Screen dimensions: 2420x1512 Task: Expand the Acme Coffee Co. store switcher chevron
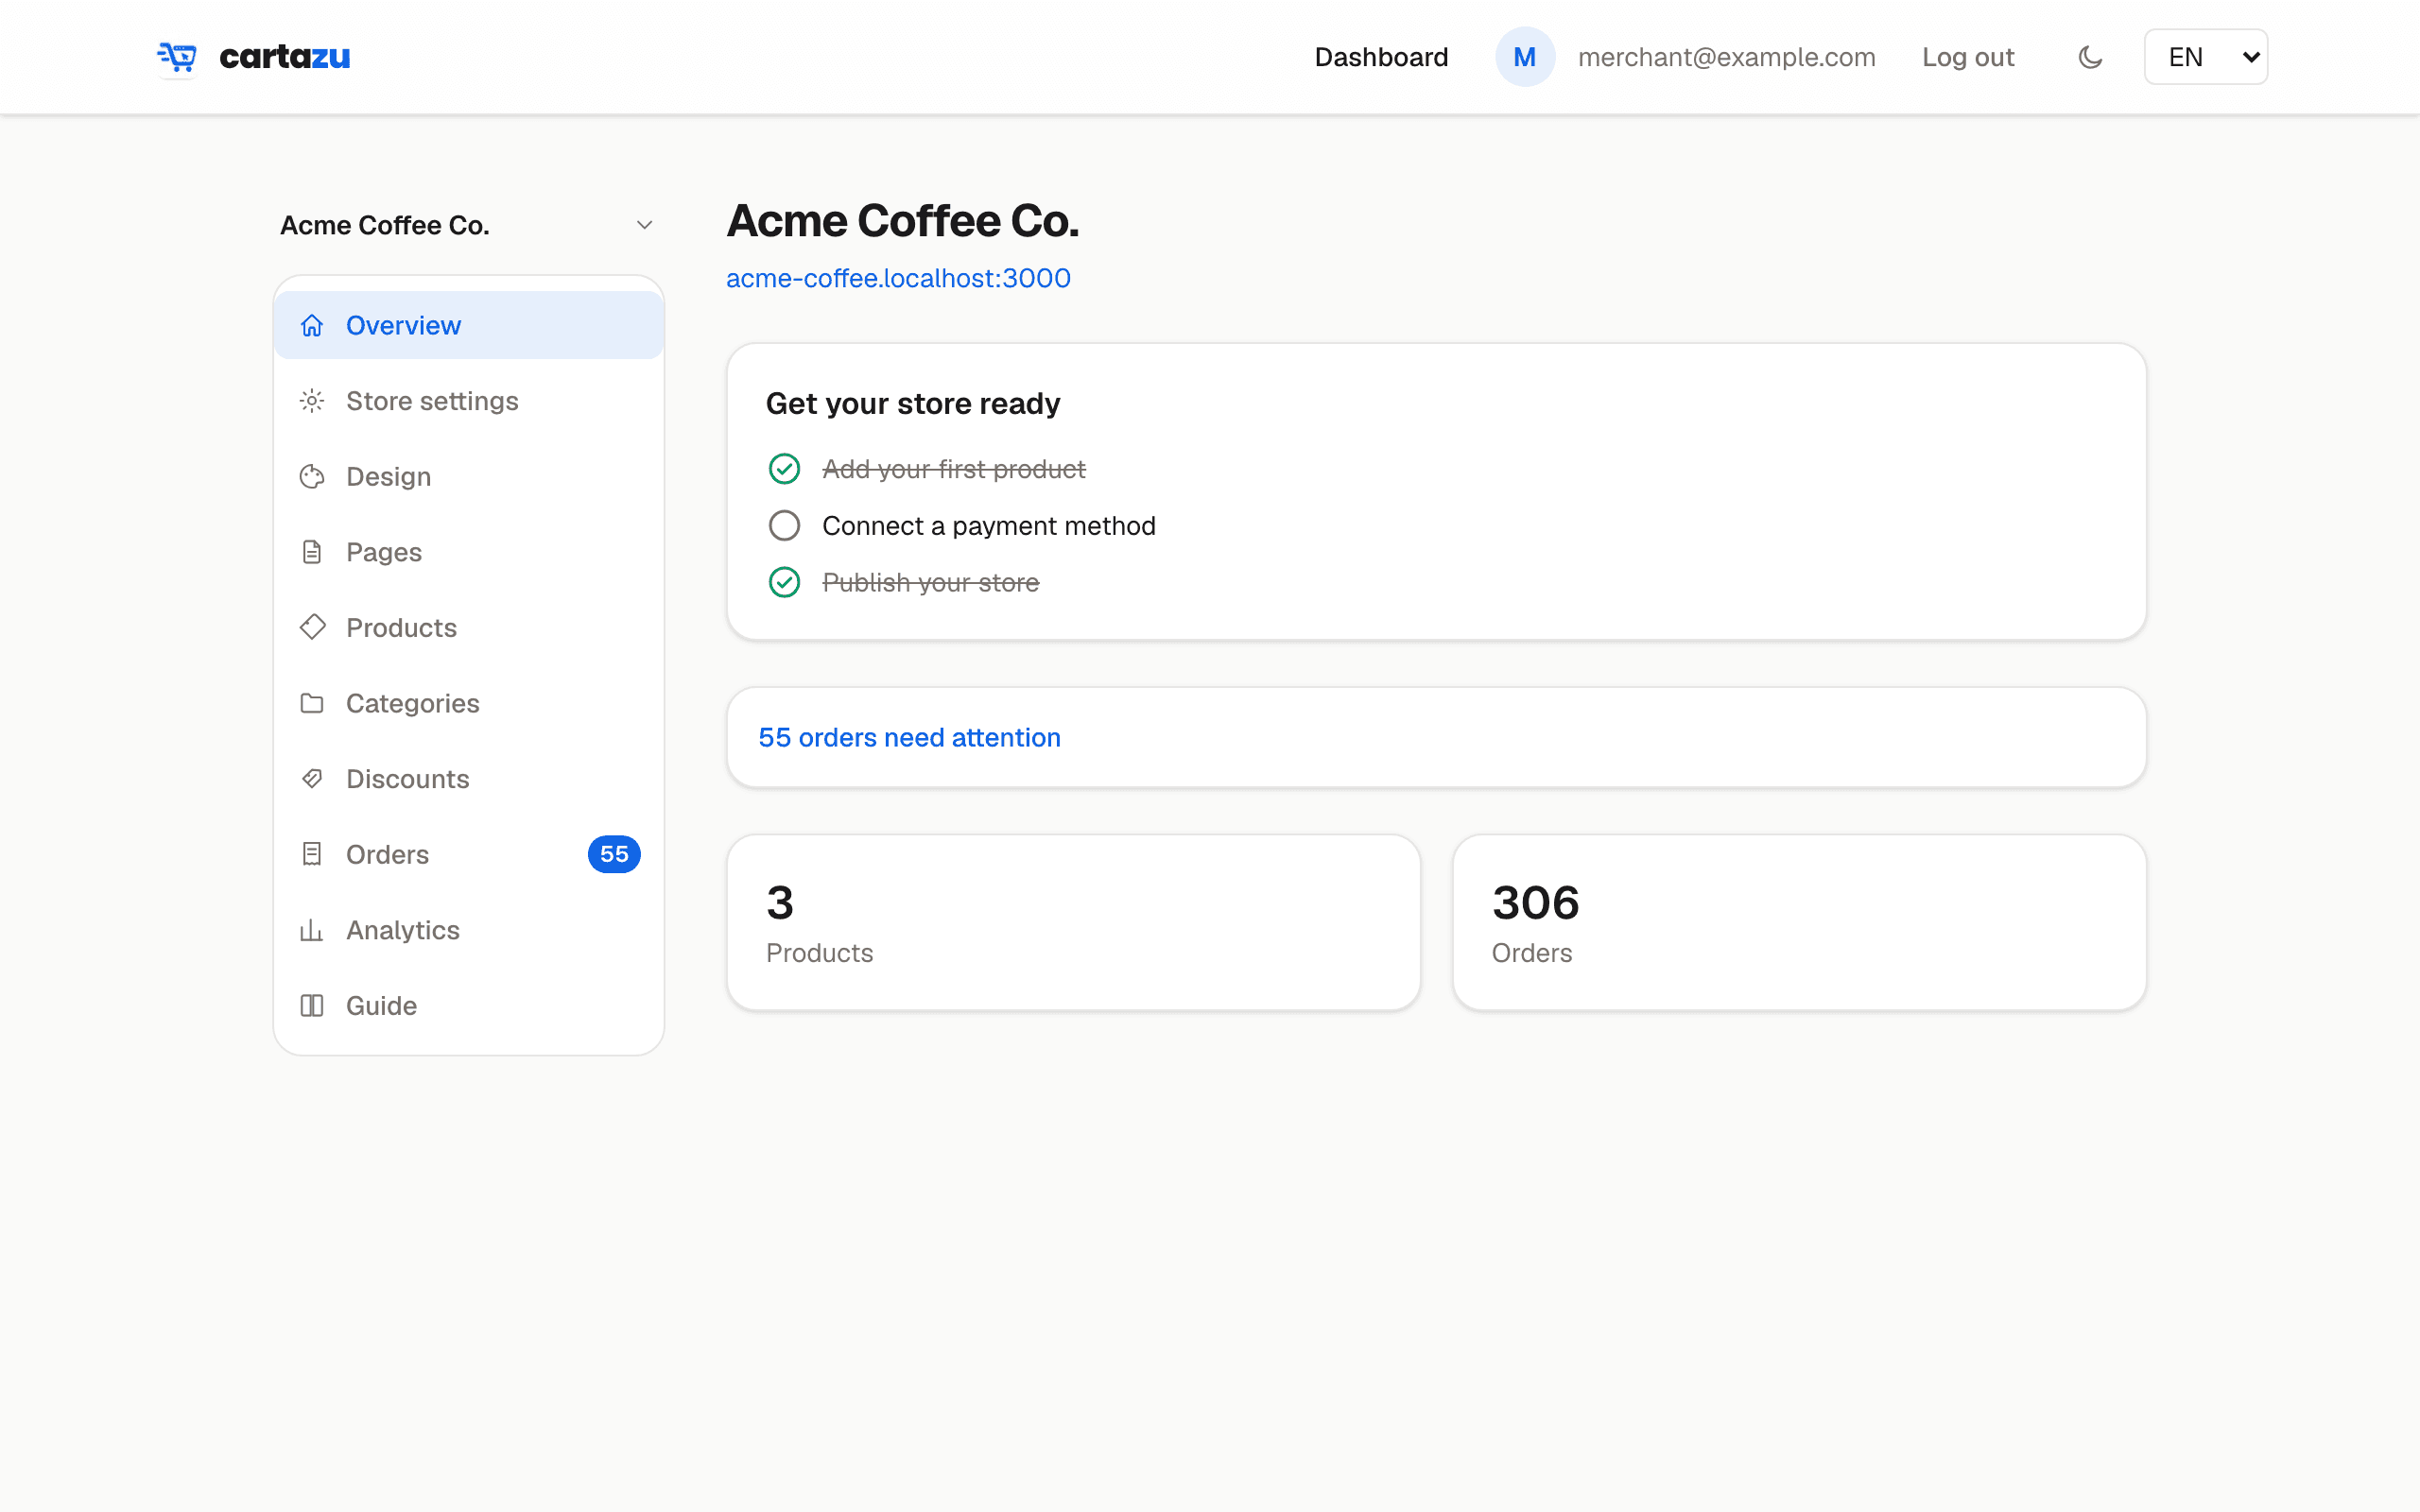645,225
